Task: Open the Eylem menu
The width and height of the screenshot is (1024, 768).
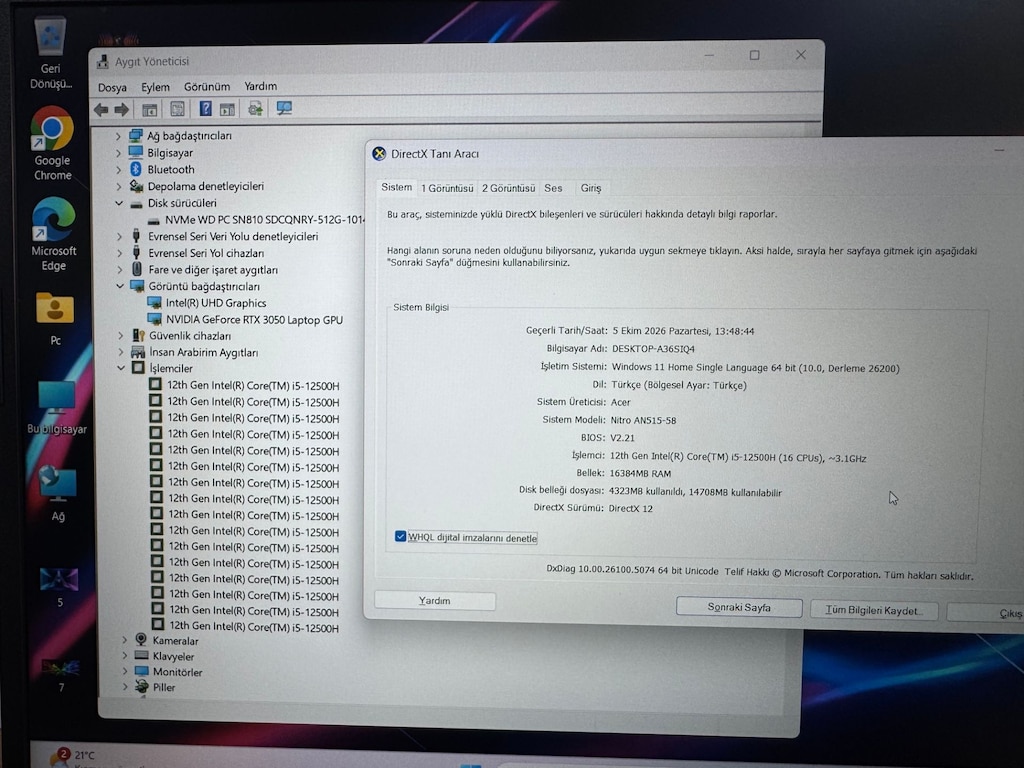Action: tap(155, 87)
